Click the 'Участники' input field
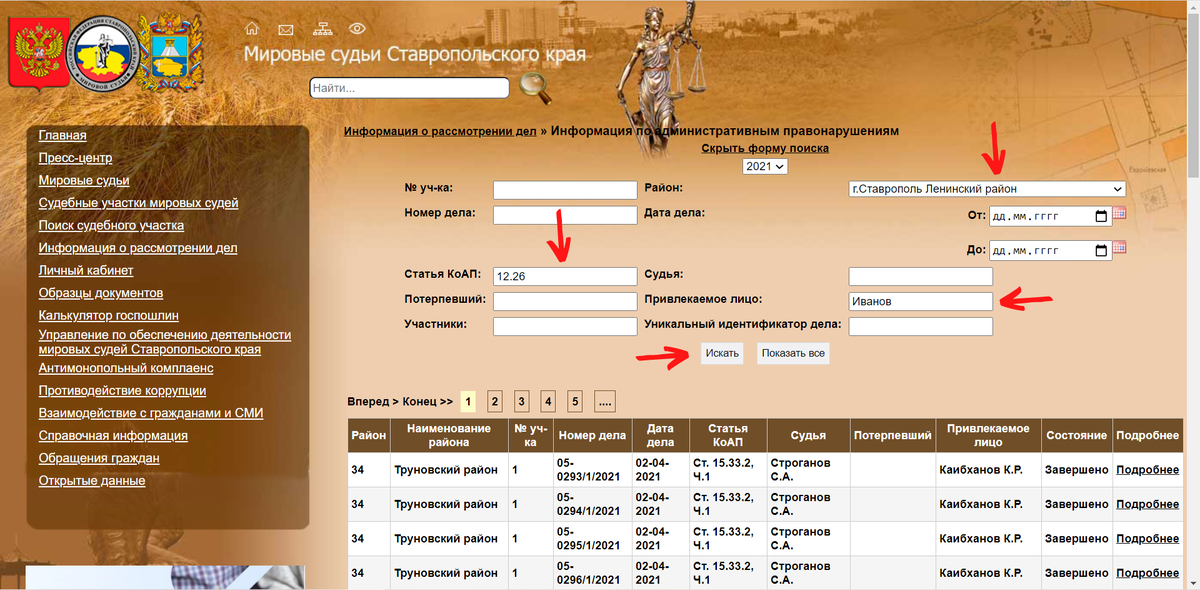Screen dimensions: 1200x590 [565, 326]
